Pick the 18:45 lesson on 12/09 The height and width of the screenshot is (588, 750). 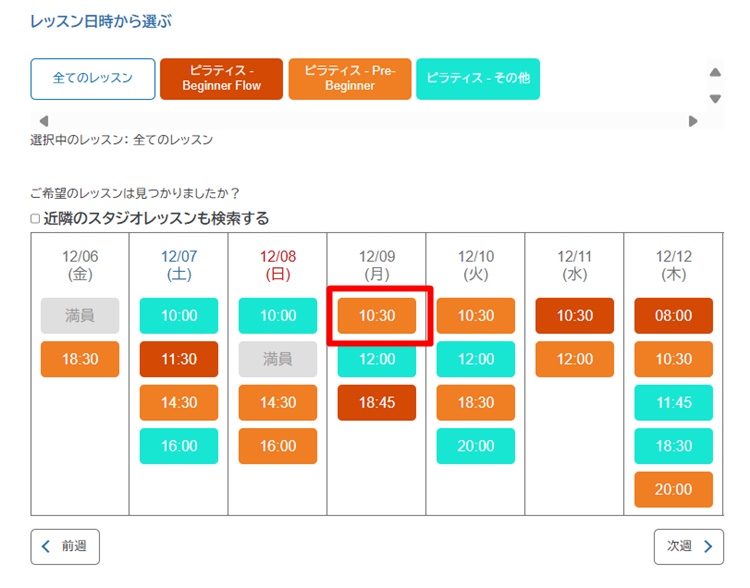(x=377, y=402)
